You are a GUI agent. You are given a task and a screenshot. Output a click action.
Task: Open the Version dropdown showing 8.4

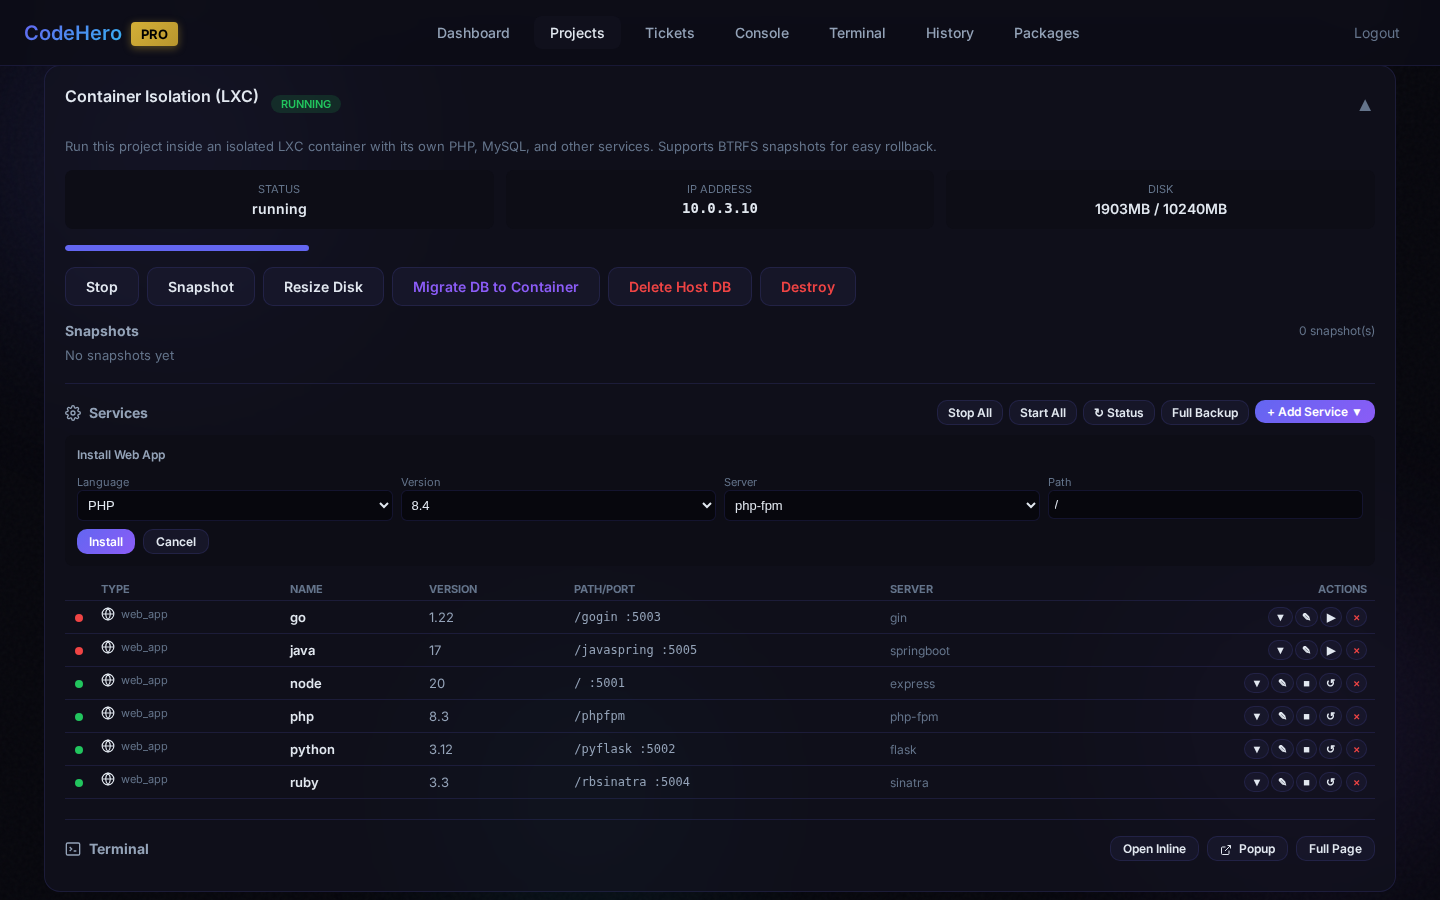tap(558, 506)
